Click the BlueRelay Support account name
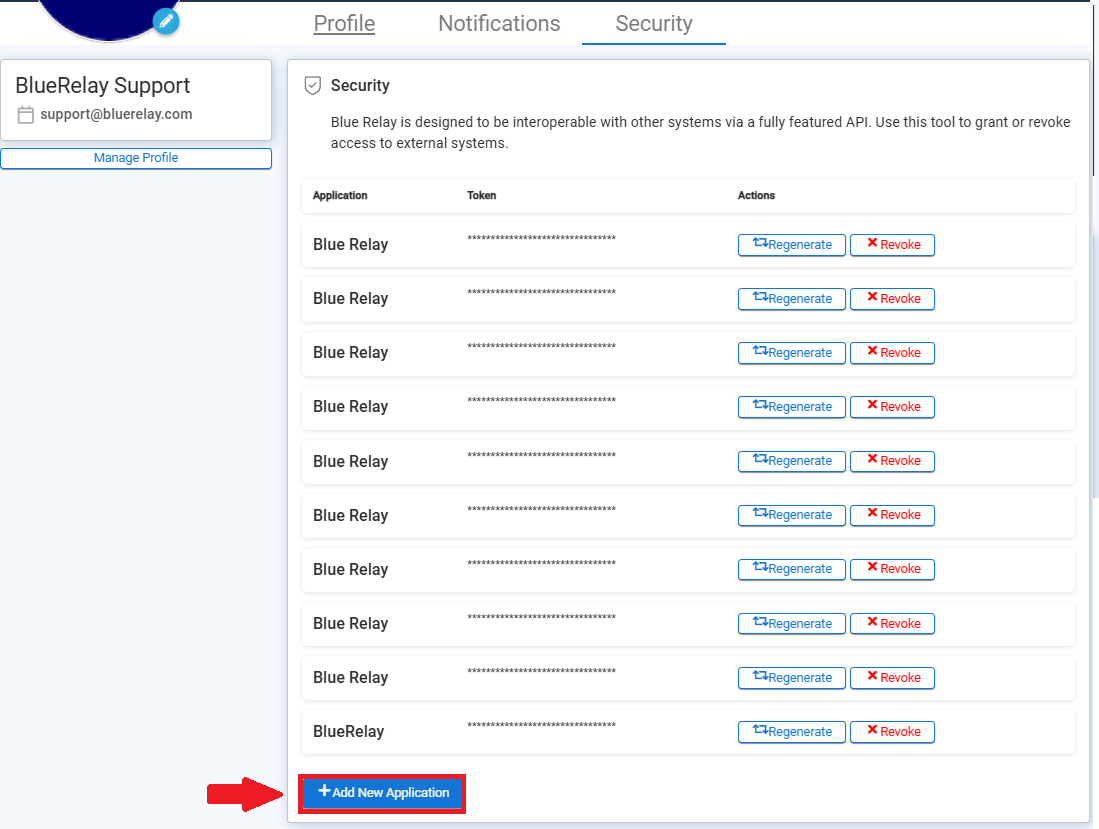 coord(102,85)
